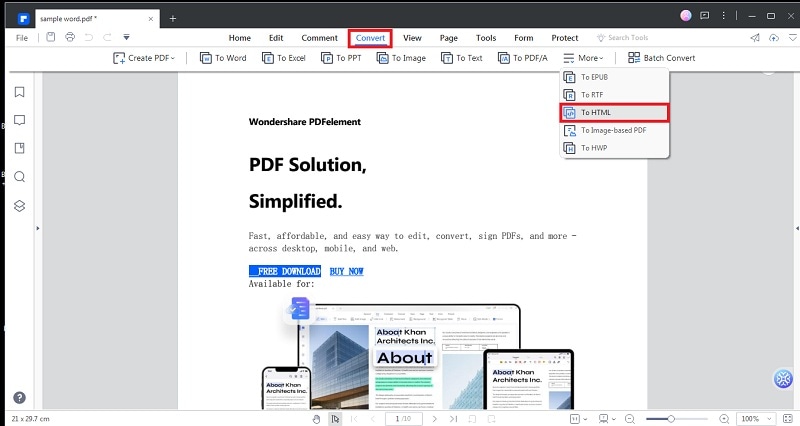Convert the PDF To Image
Viewport: 800px width, 426px height.
click(401, 58)
